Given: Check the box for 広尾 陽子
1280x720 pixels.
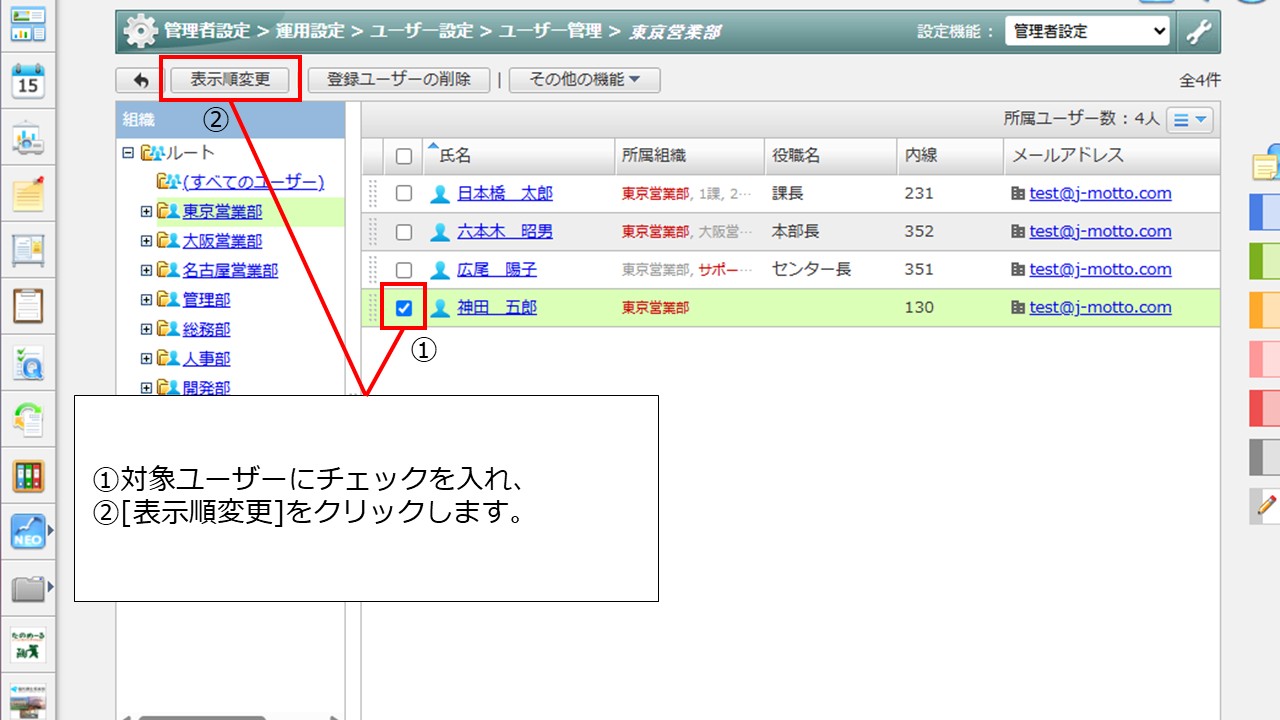Looking at the screenshot, I should click(404, 270).
